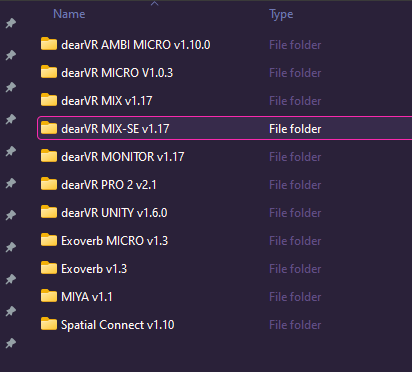Screen dimensions: 412x372
Task: Click the sort arrow above Name column
Action: pyautogui.click(x=154, y=3)
